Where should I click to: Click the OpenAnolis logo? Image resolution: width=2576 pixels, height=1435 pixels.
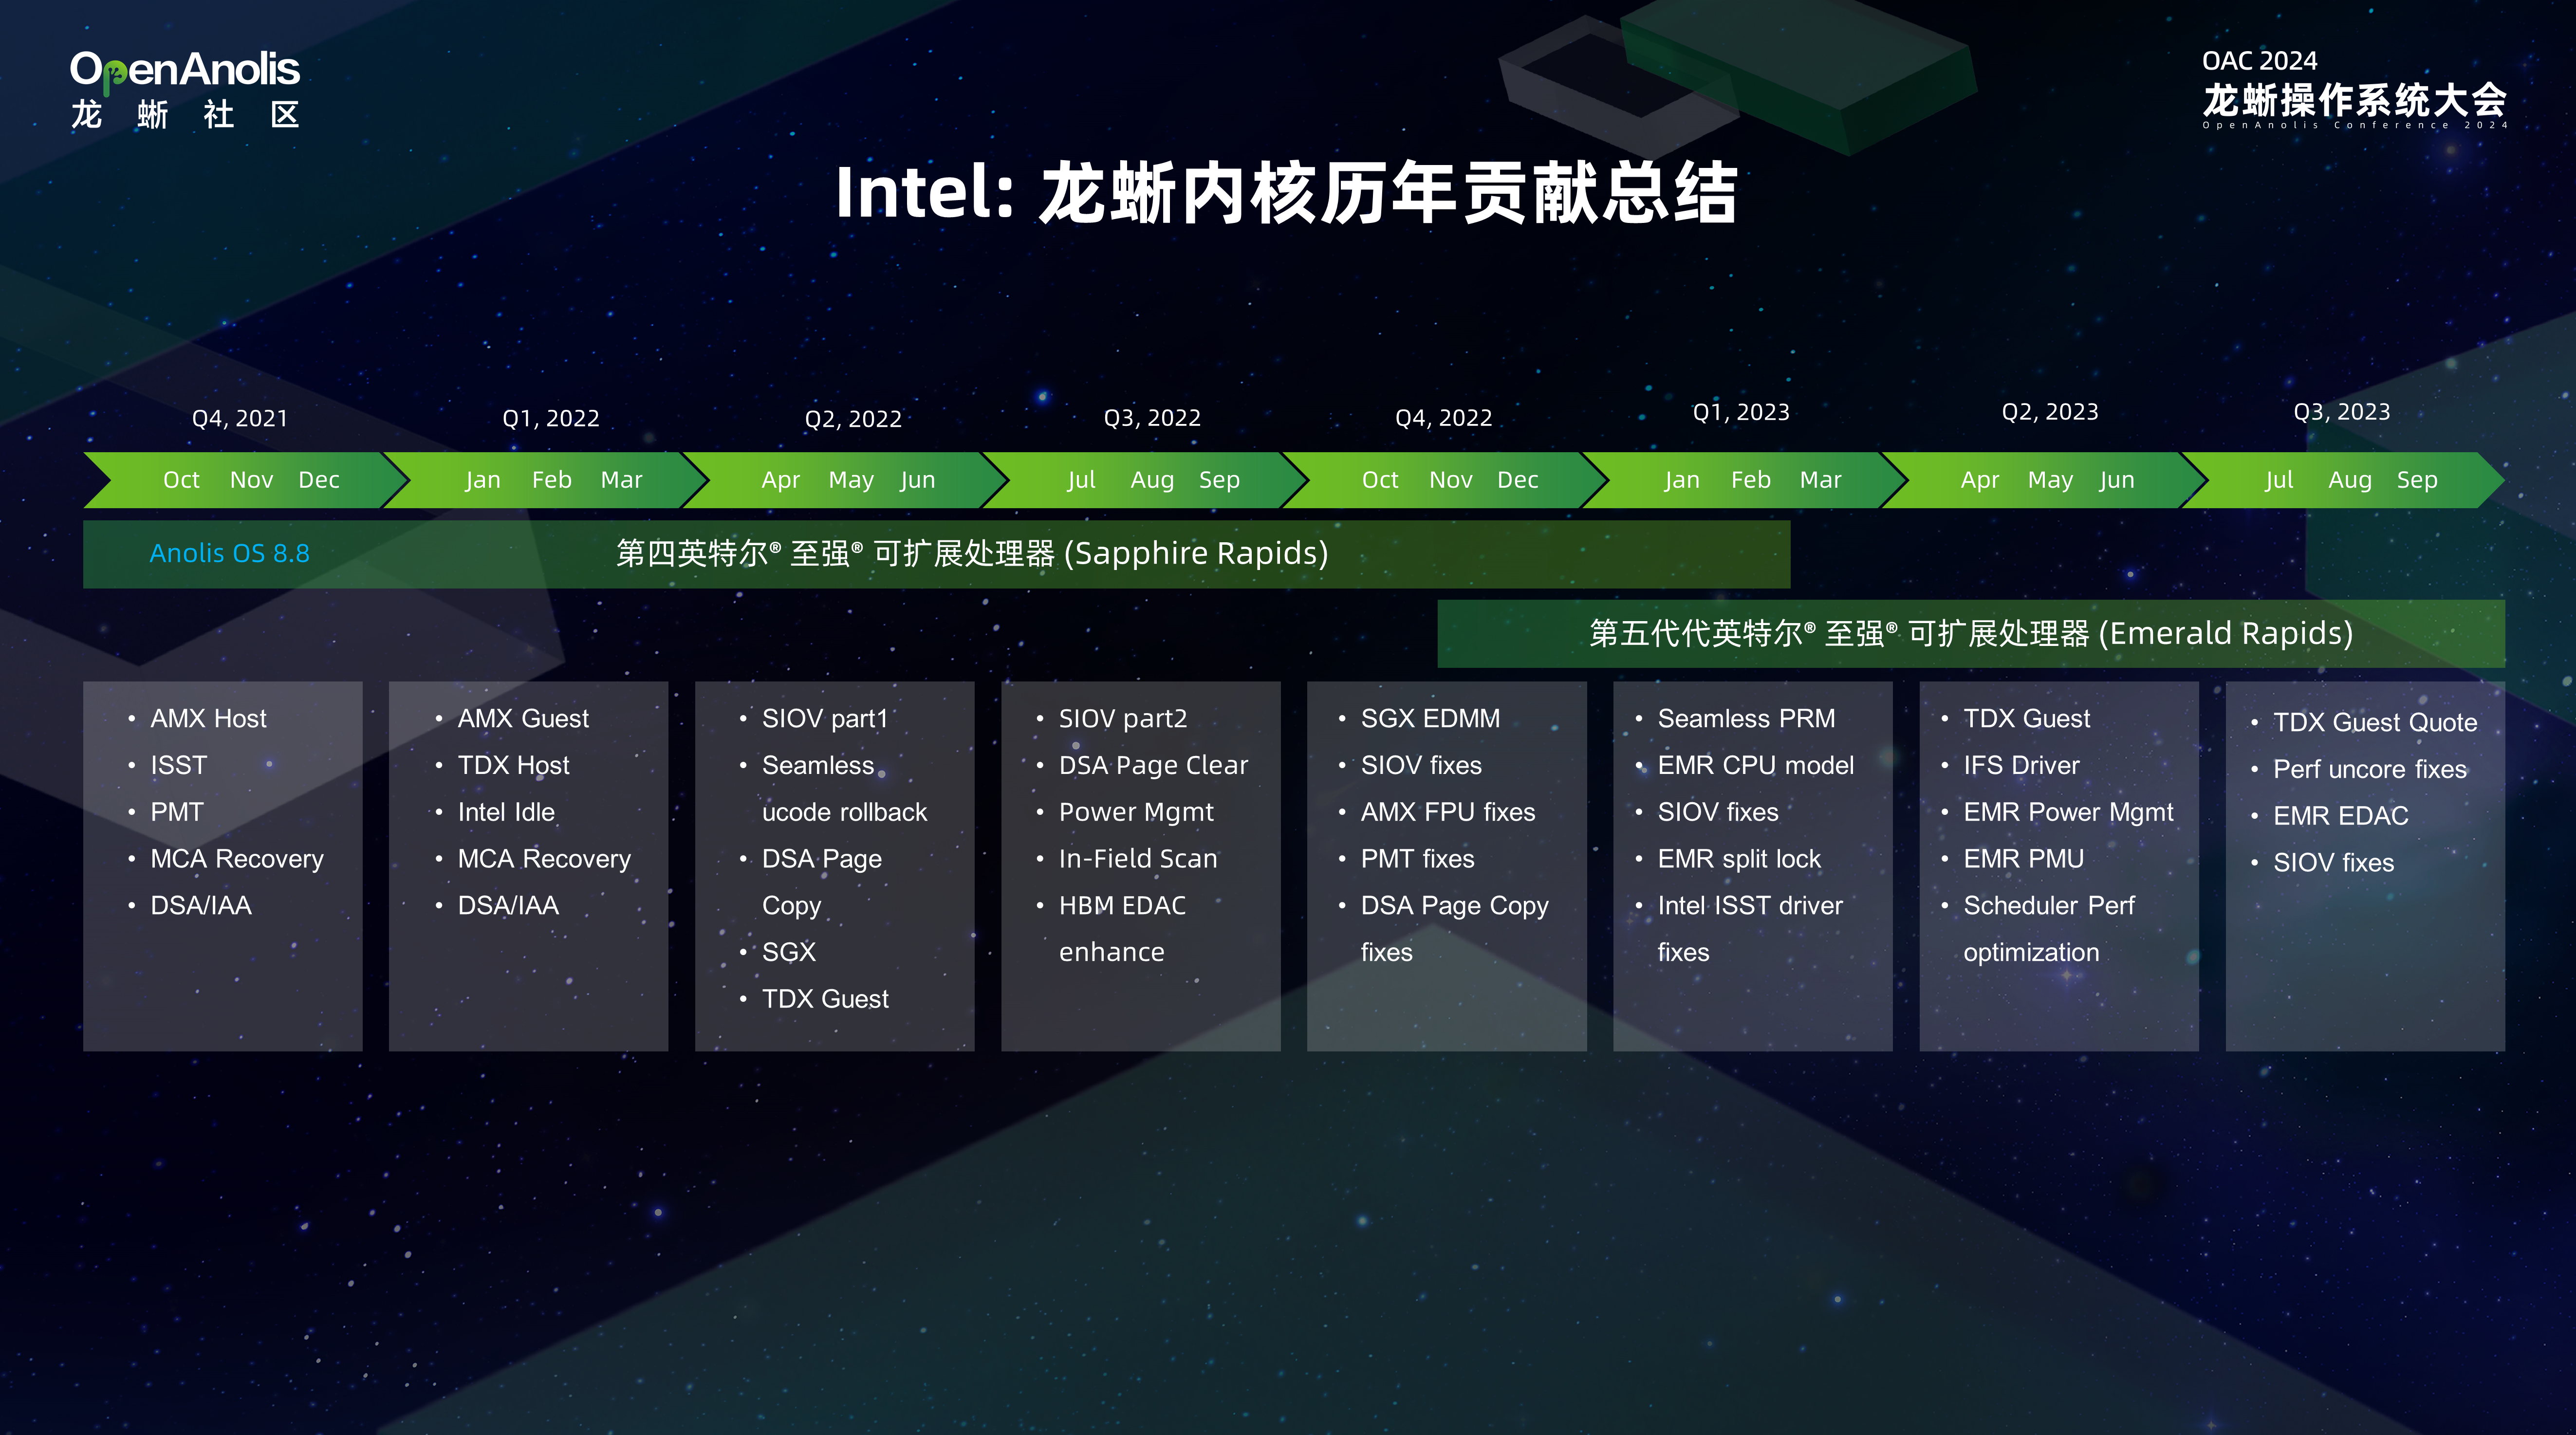[185, 90]
